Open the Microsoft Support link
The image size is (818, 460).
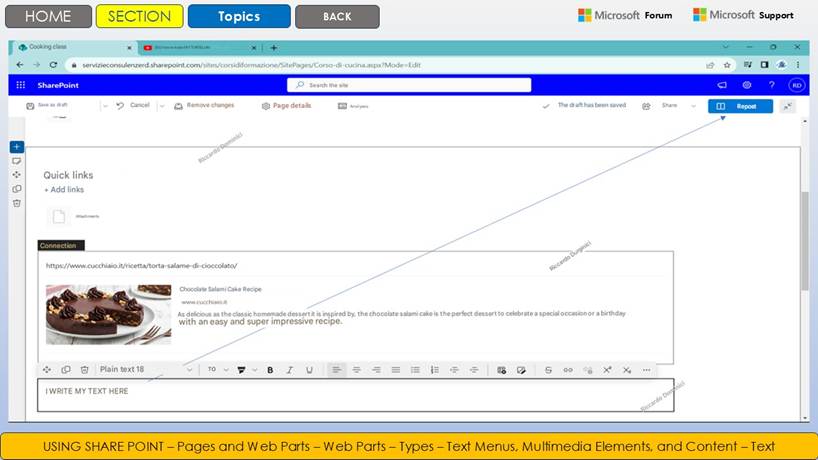(x=743, y=15)
